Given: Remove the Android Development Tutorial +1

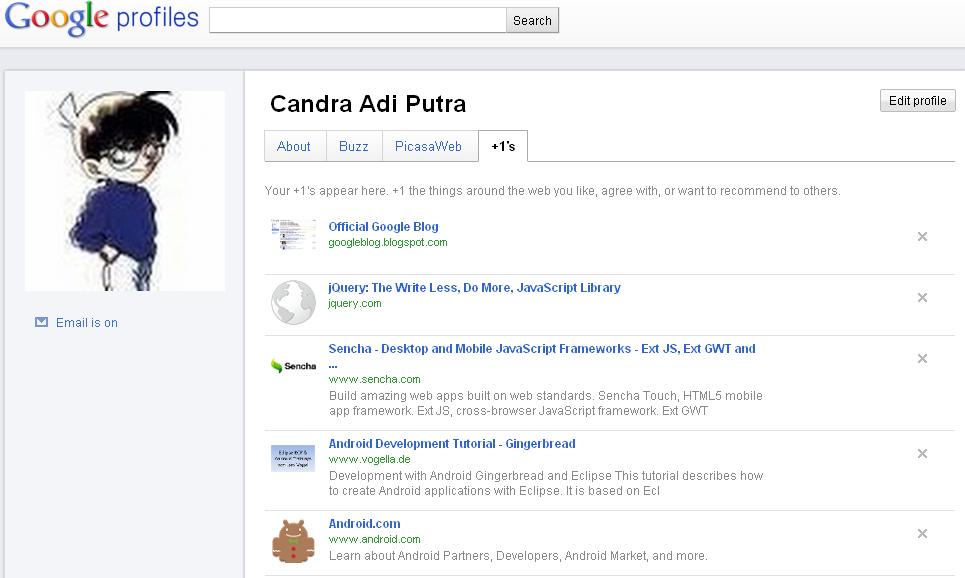Looking at the screenshot, I should point(922,454).
